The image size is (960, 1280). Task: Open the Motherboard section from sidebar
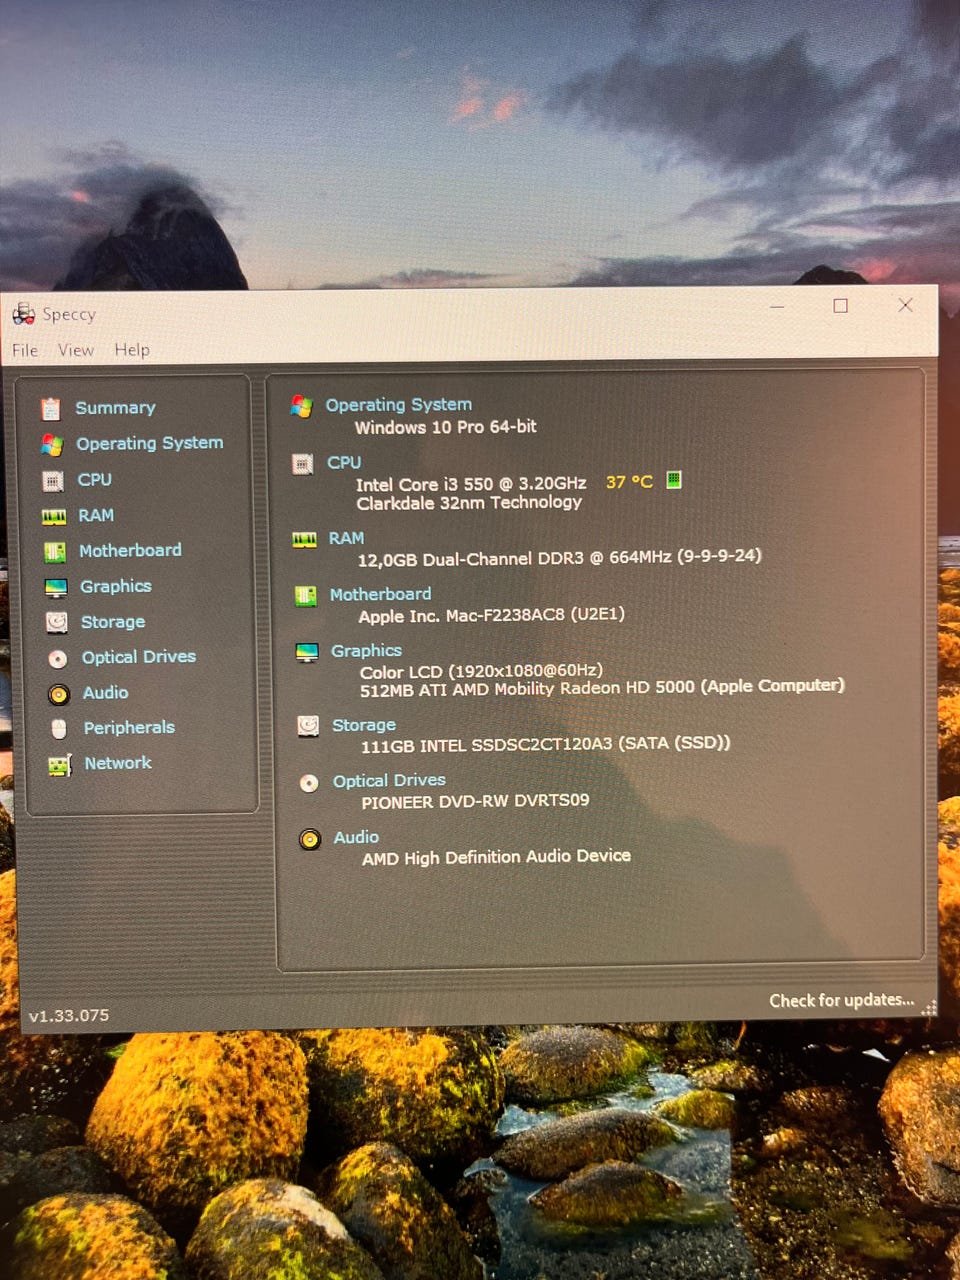pos(130,550)
